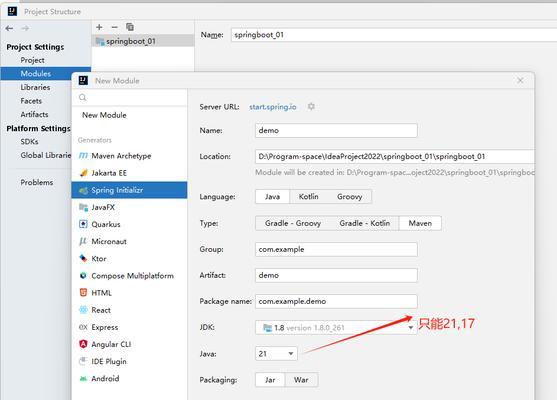The image size is (557, 400).
Task: Add a module with the plus icon
Action: [99, 27]
